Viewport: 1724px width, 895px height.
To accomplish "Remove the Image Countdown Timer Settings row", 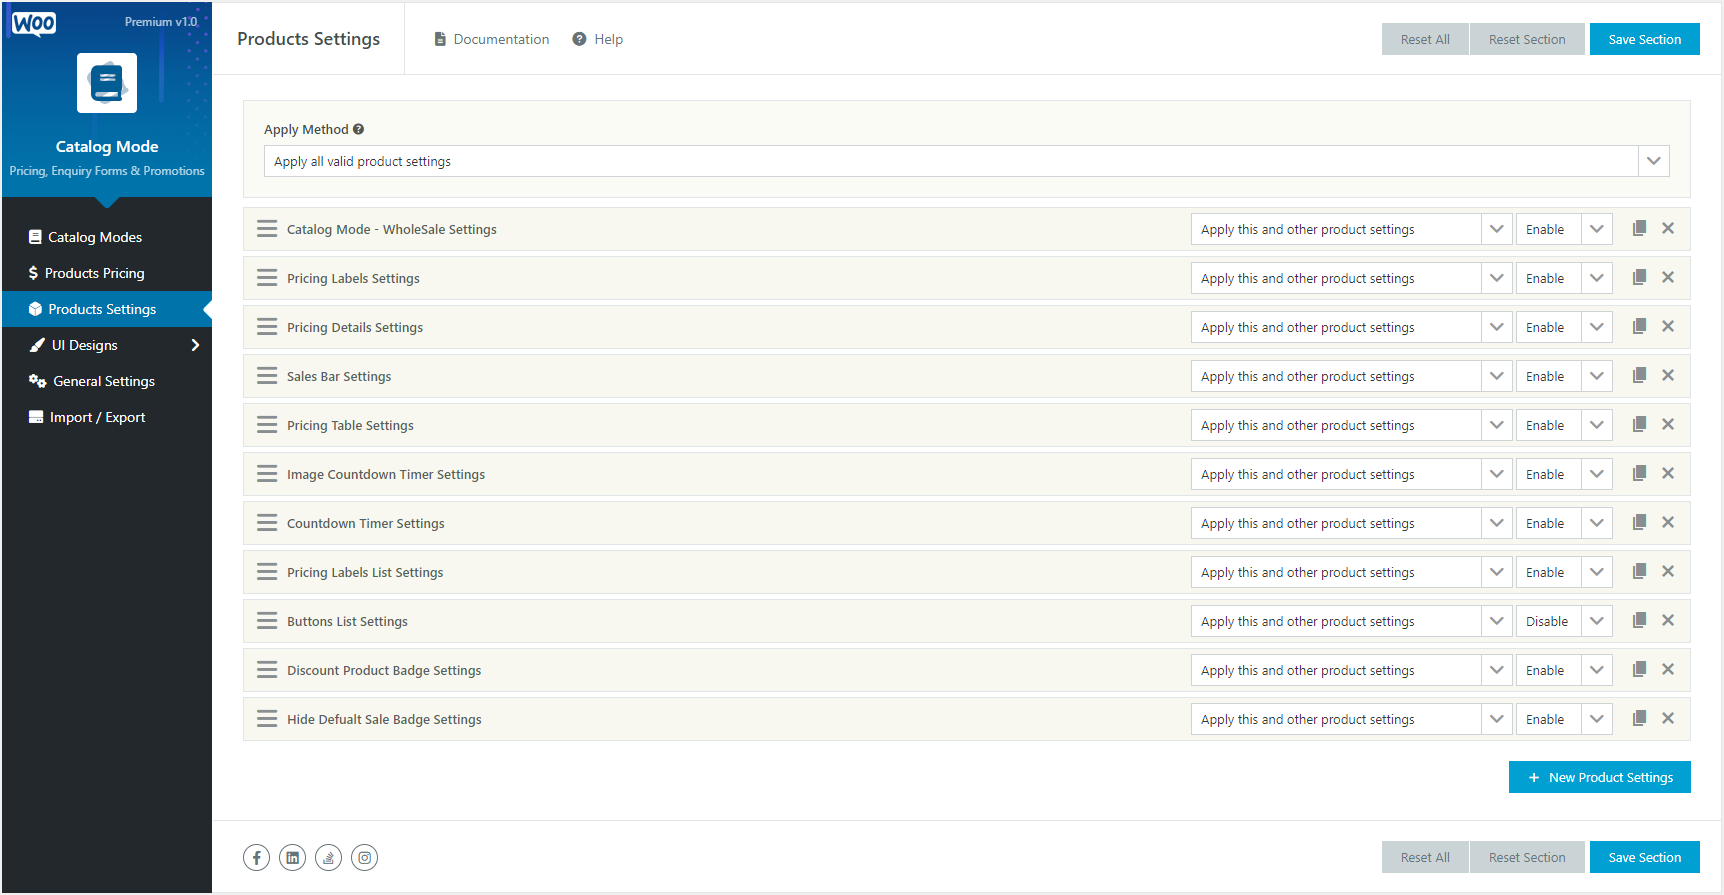I will click(1668, 473).
